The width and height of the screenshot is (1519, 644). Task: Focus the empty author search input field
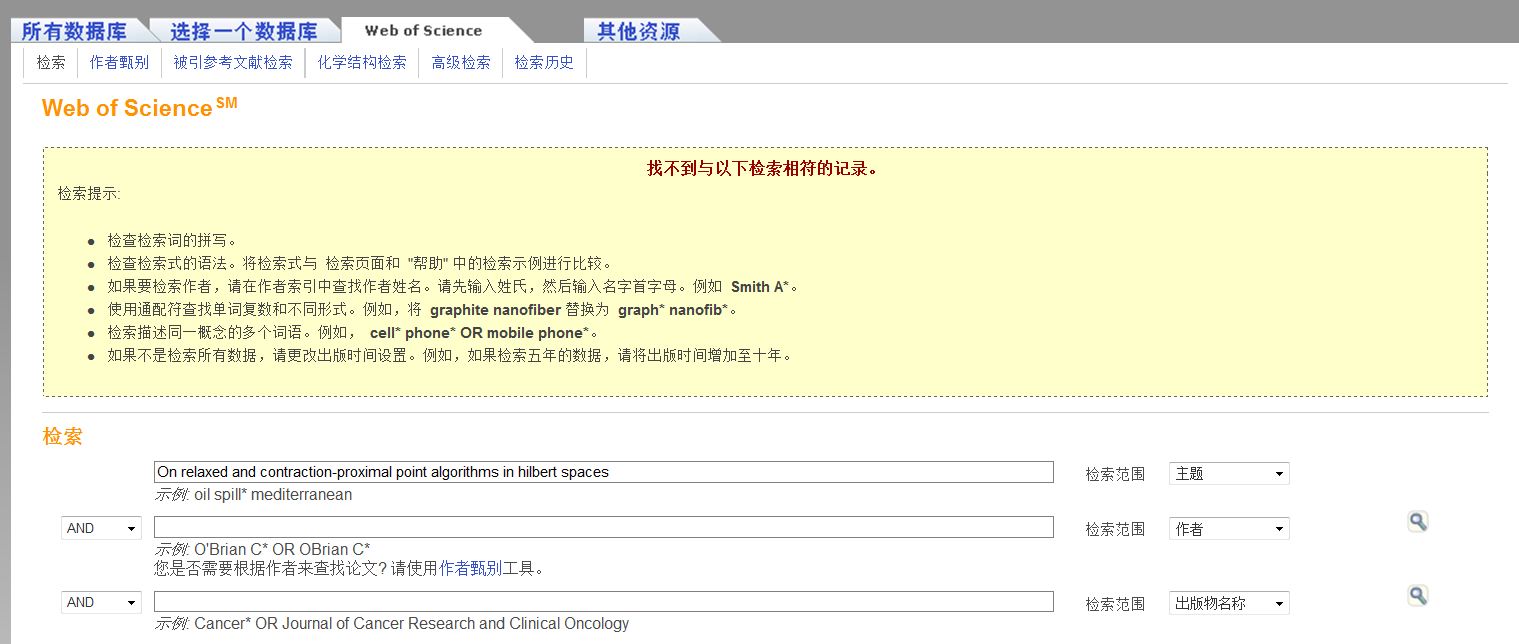click(x=604, y=527)
